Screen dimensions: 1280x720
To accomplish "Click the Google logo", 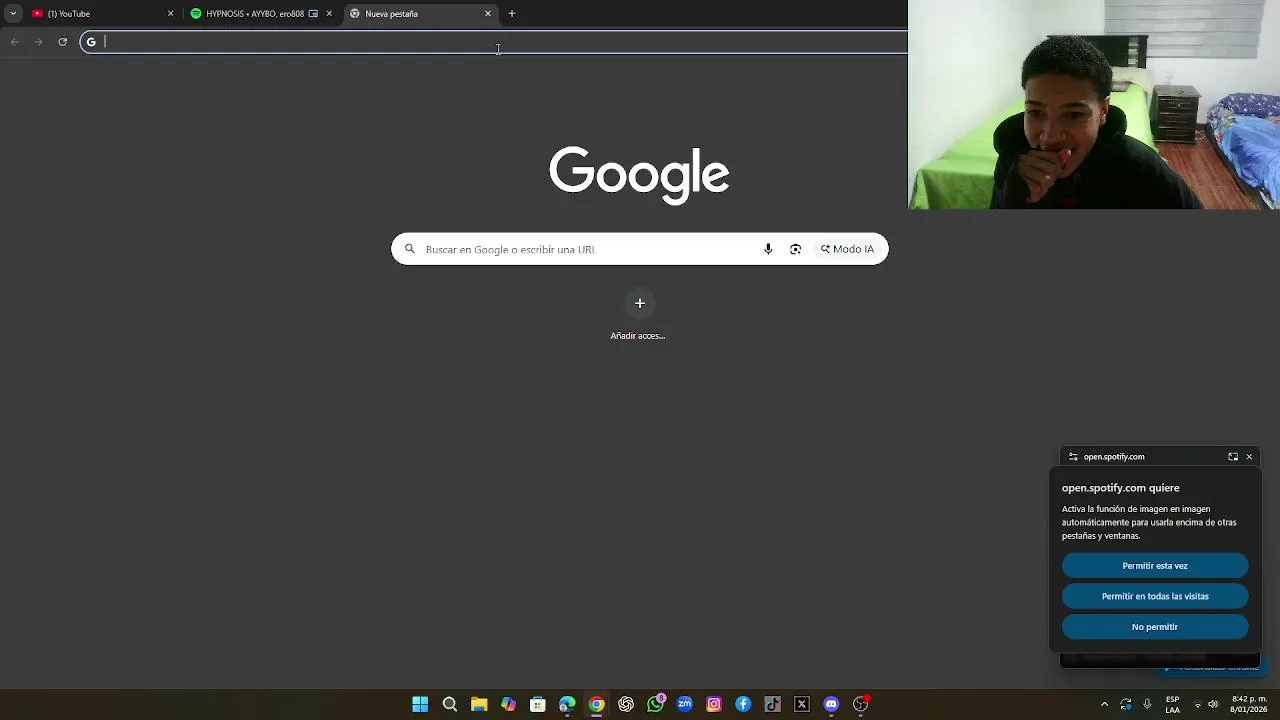I will (639, 175).
